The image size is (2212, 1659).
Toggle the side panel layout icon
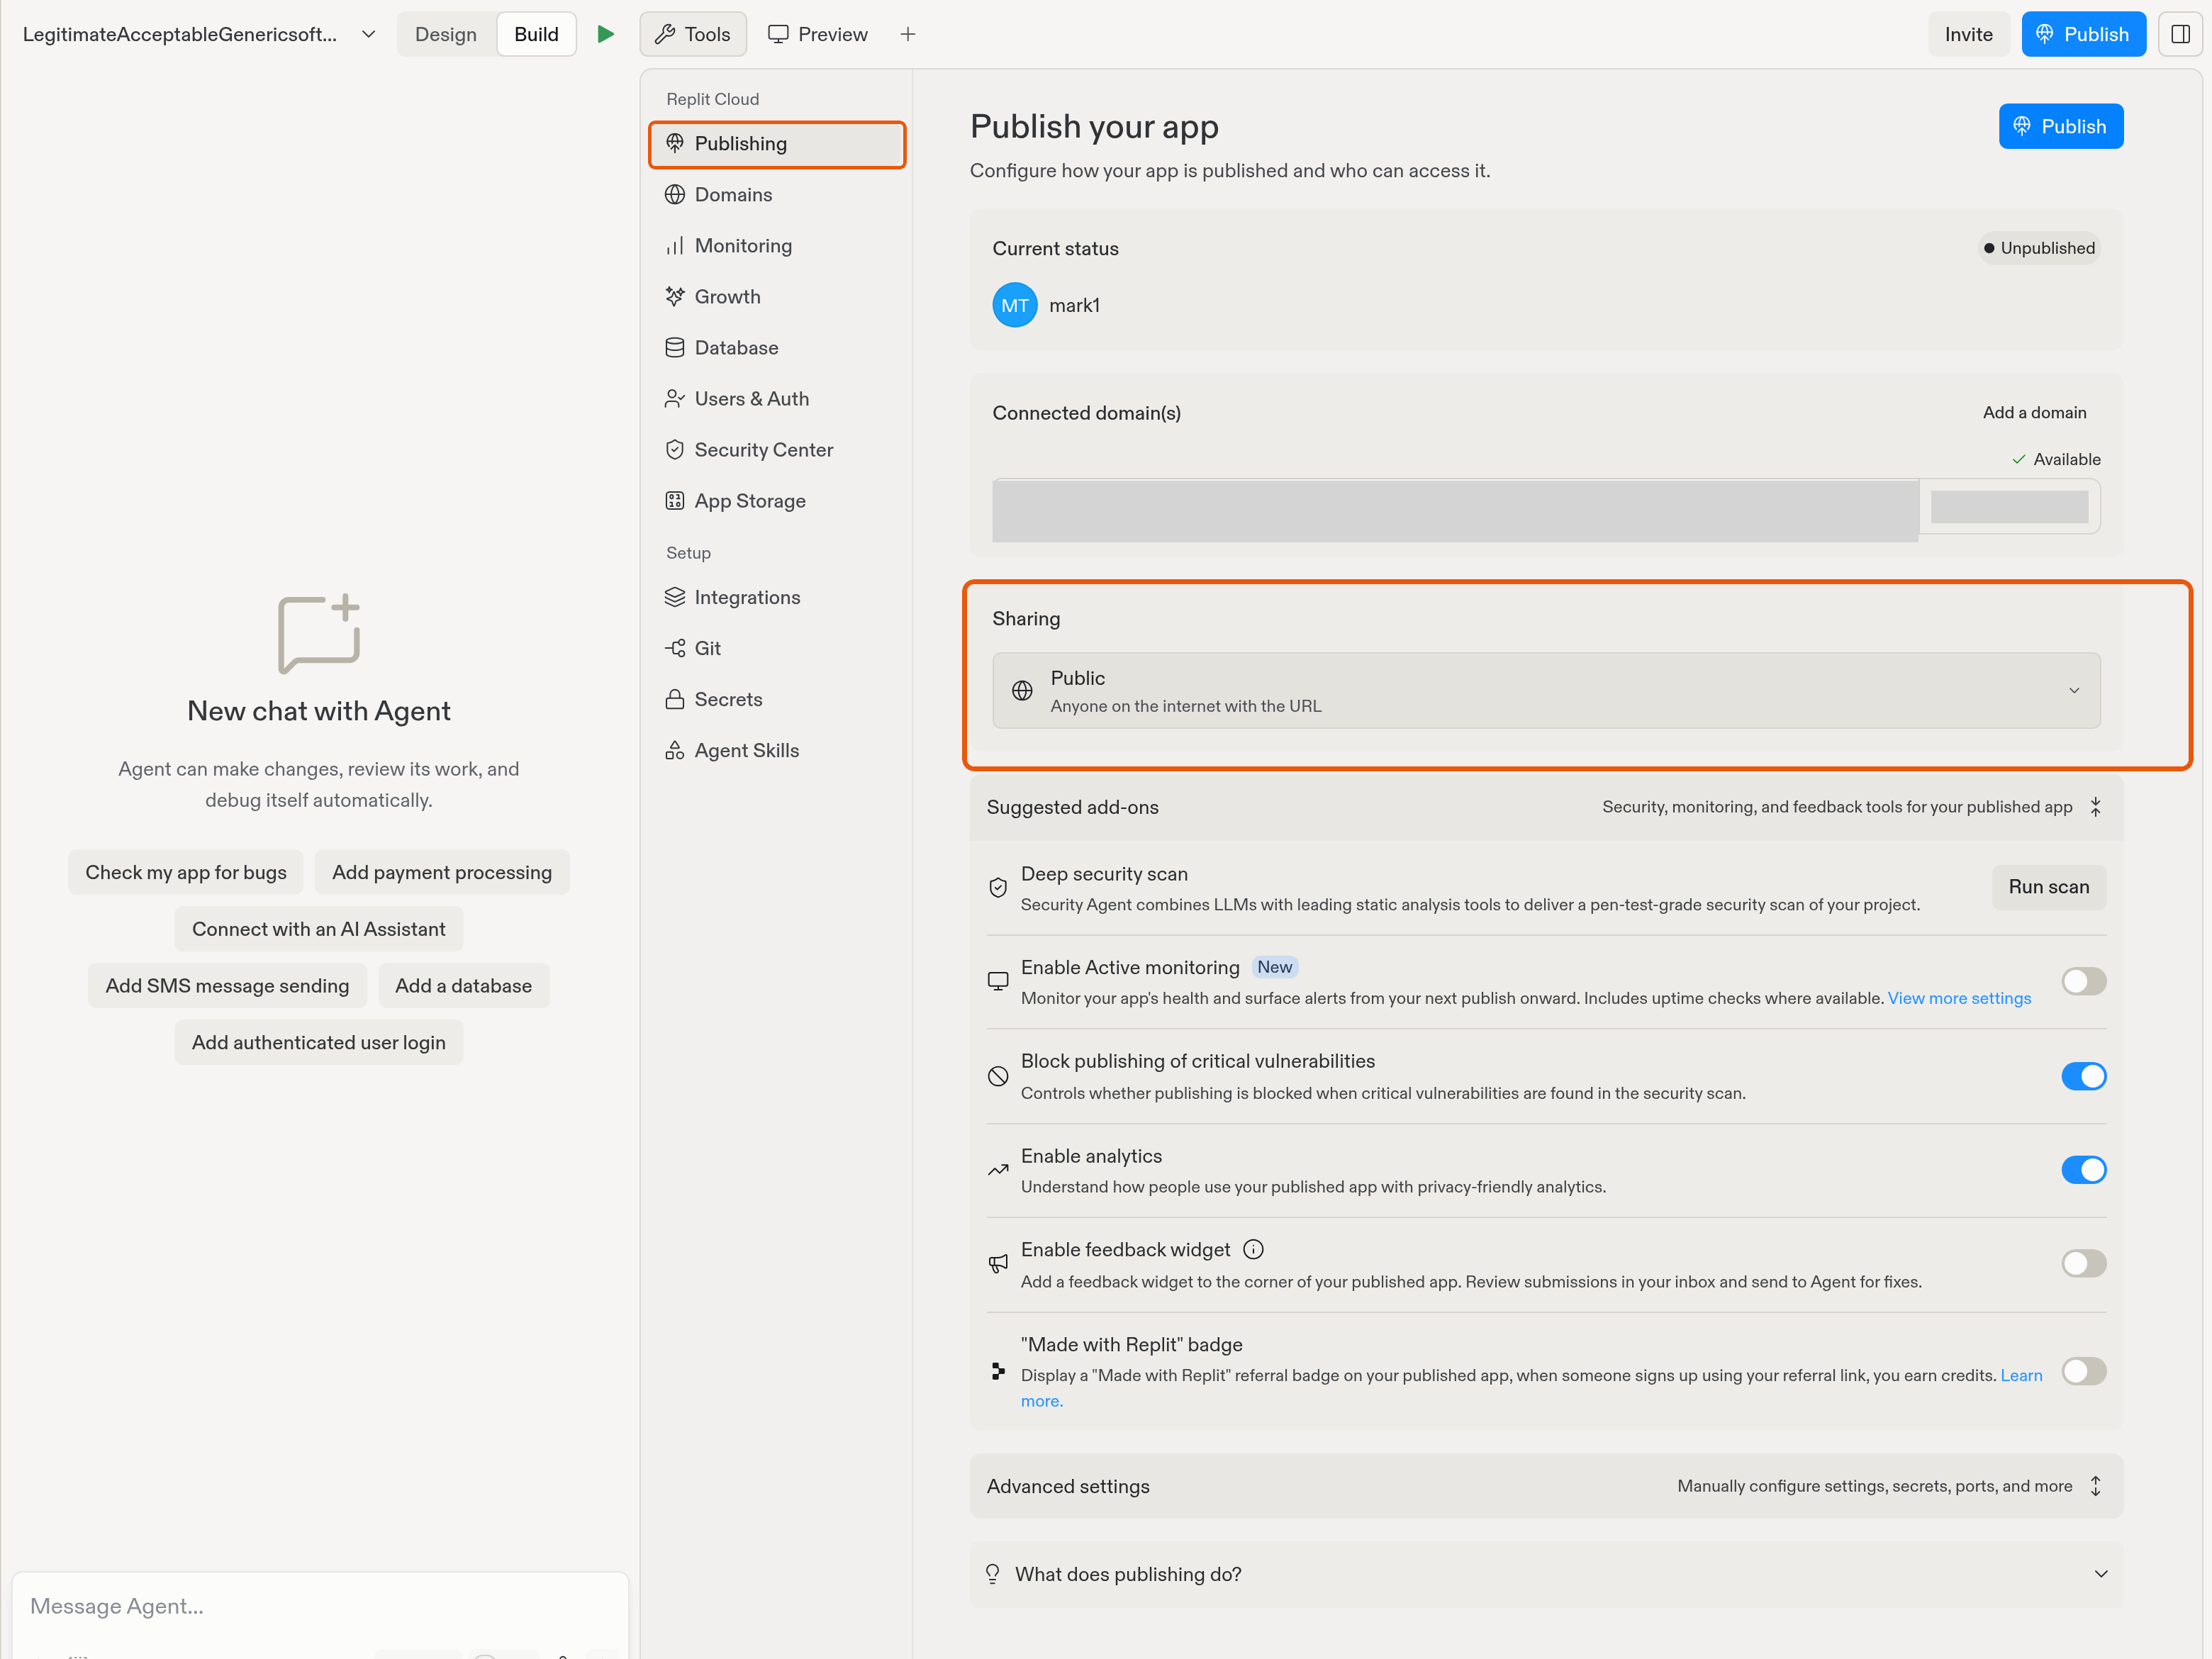click(x=2180, y=34)
